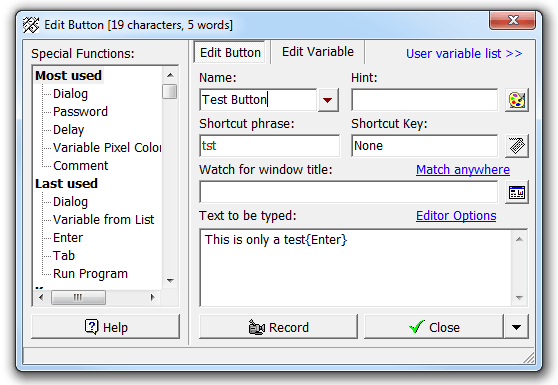Screen dimensions: 558x385
Task: Select the Comment function
Action: 80,166
